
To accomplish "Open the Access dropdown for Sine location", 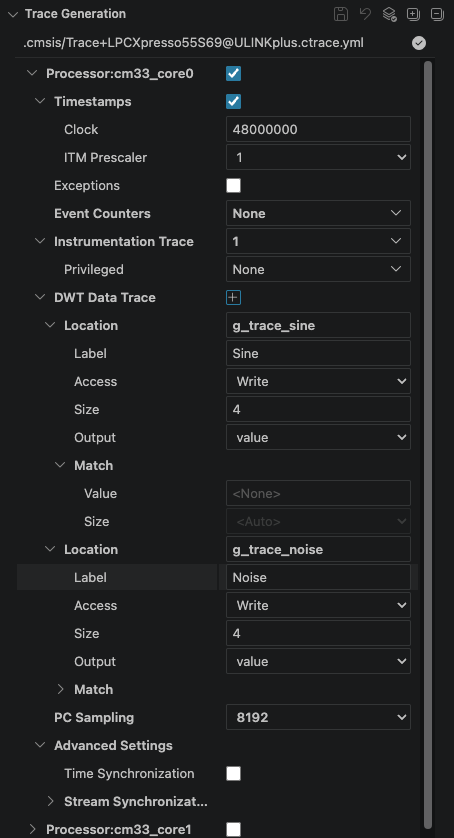I will click(x=318, y=382).
